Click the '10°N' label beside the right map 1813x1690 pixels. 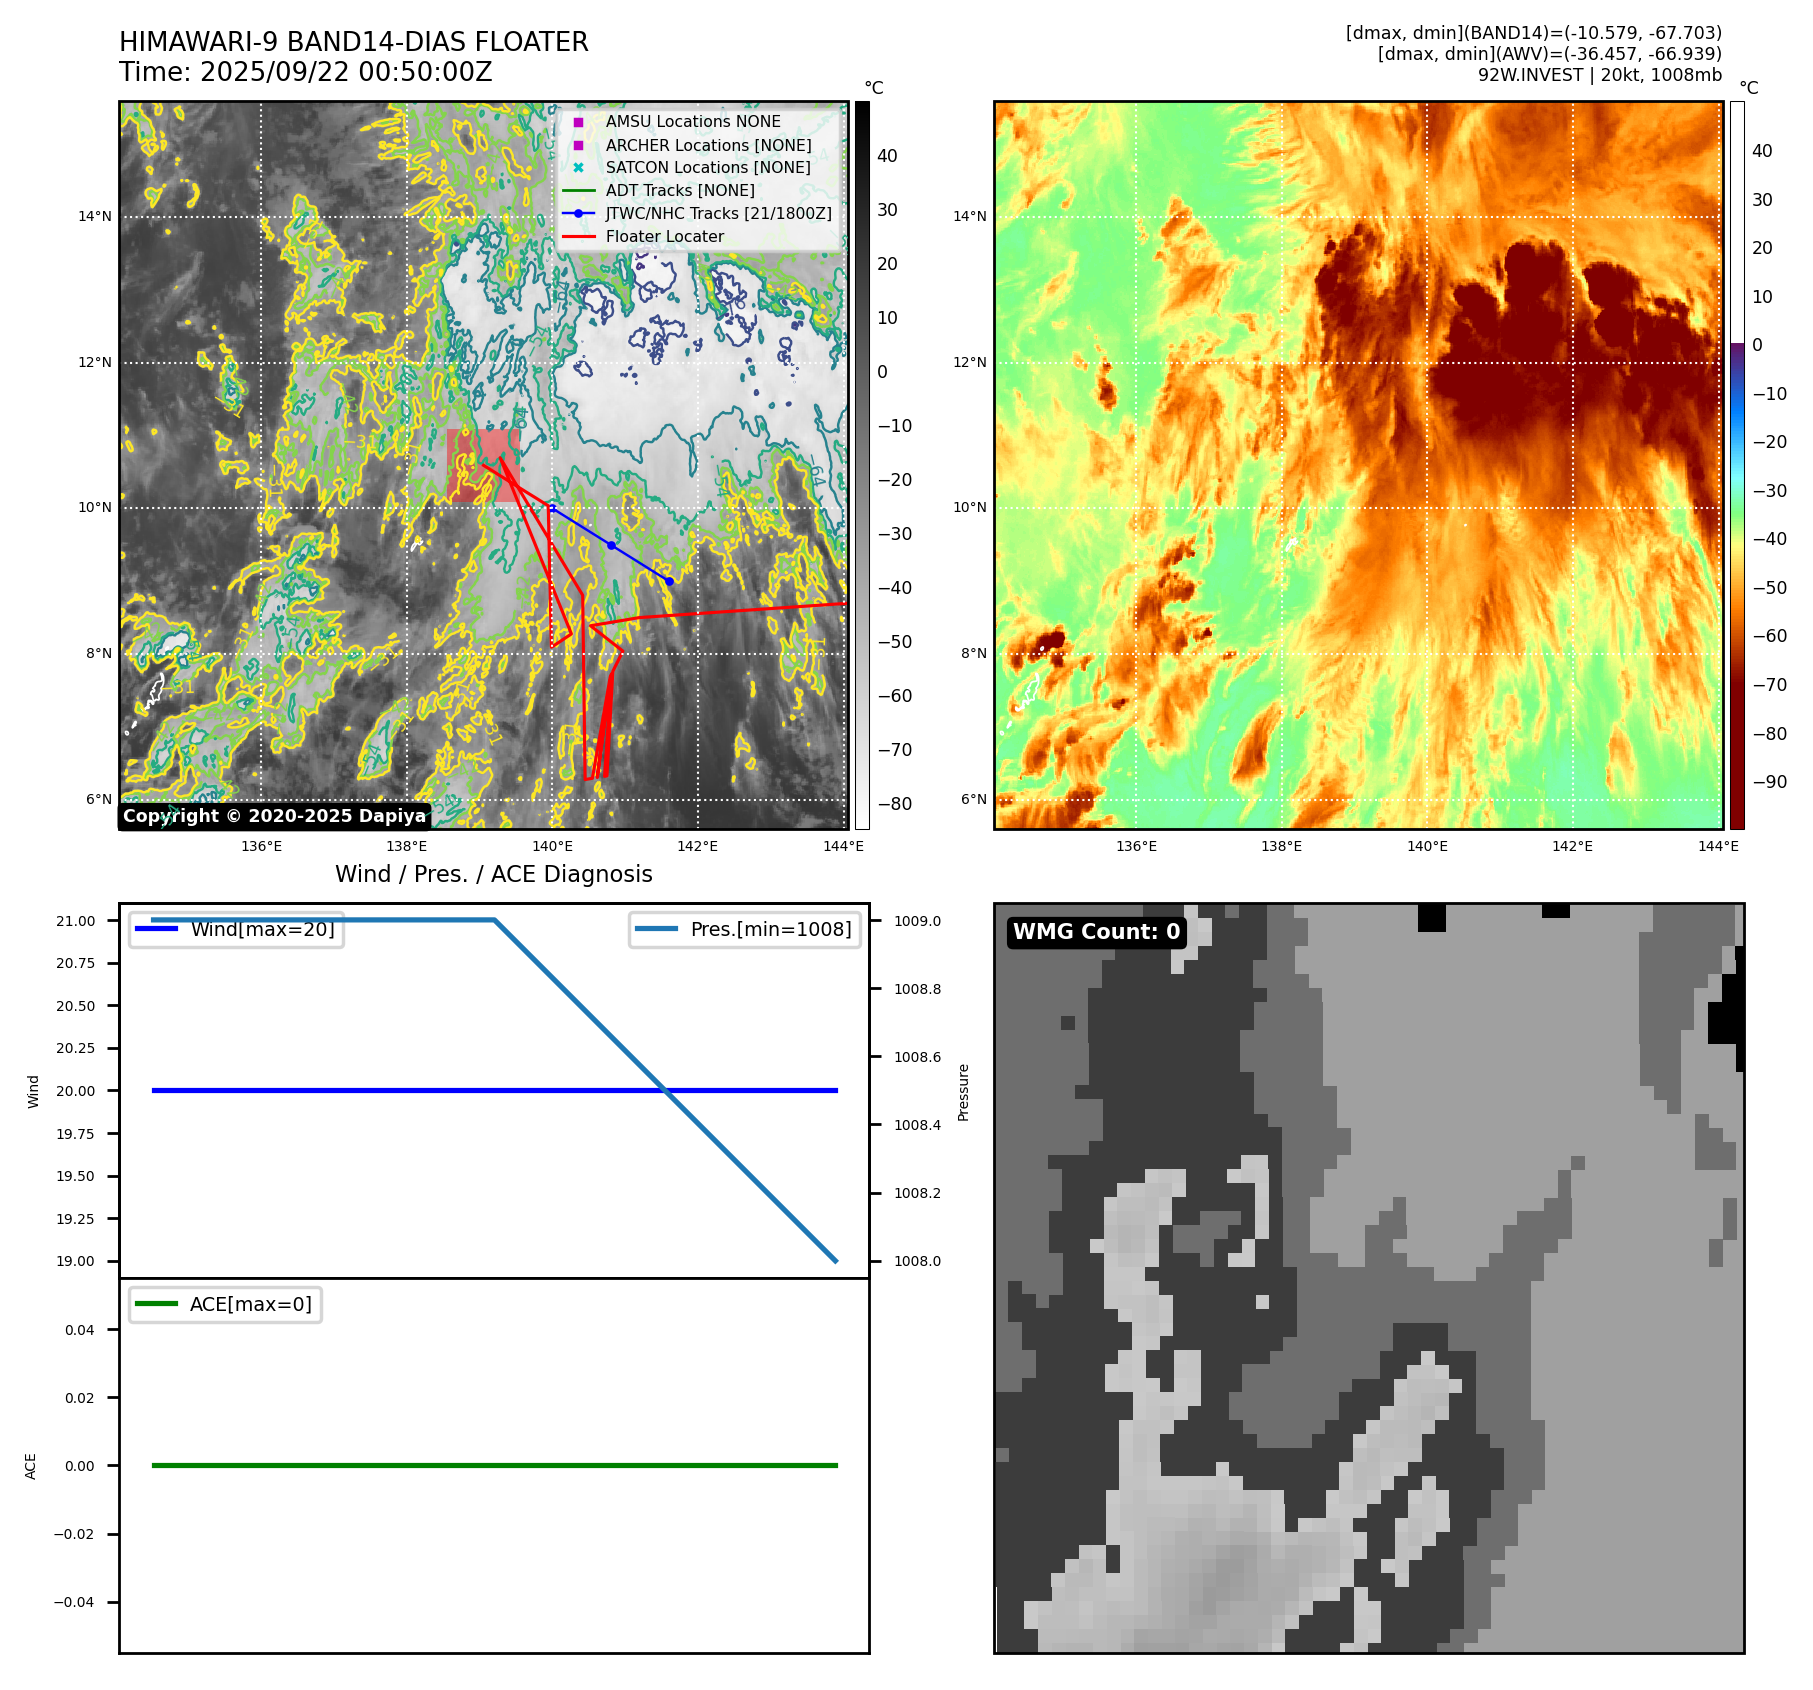coord(970,507)
